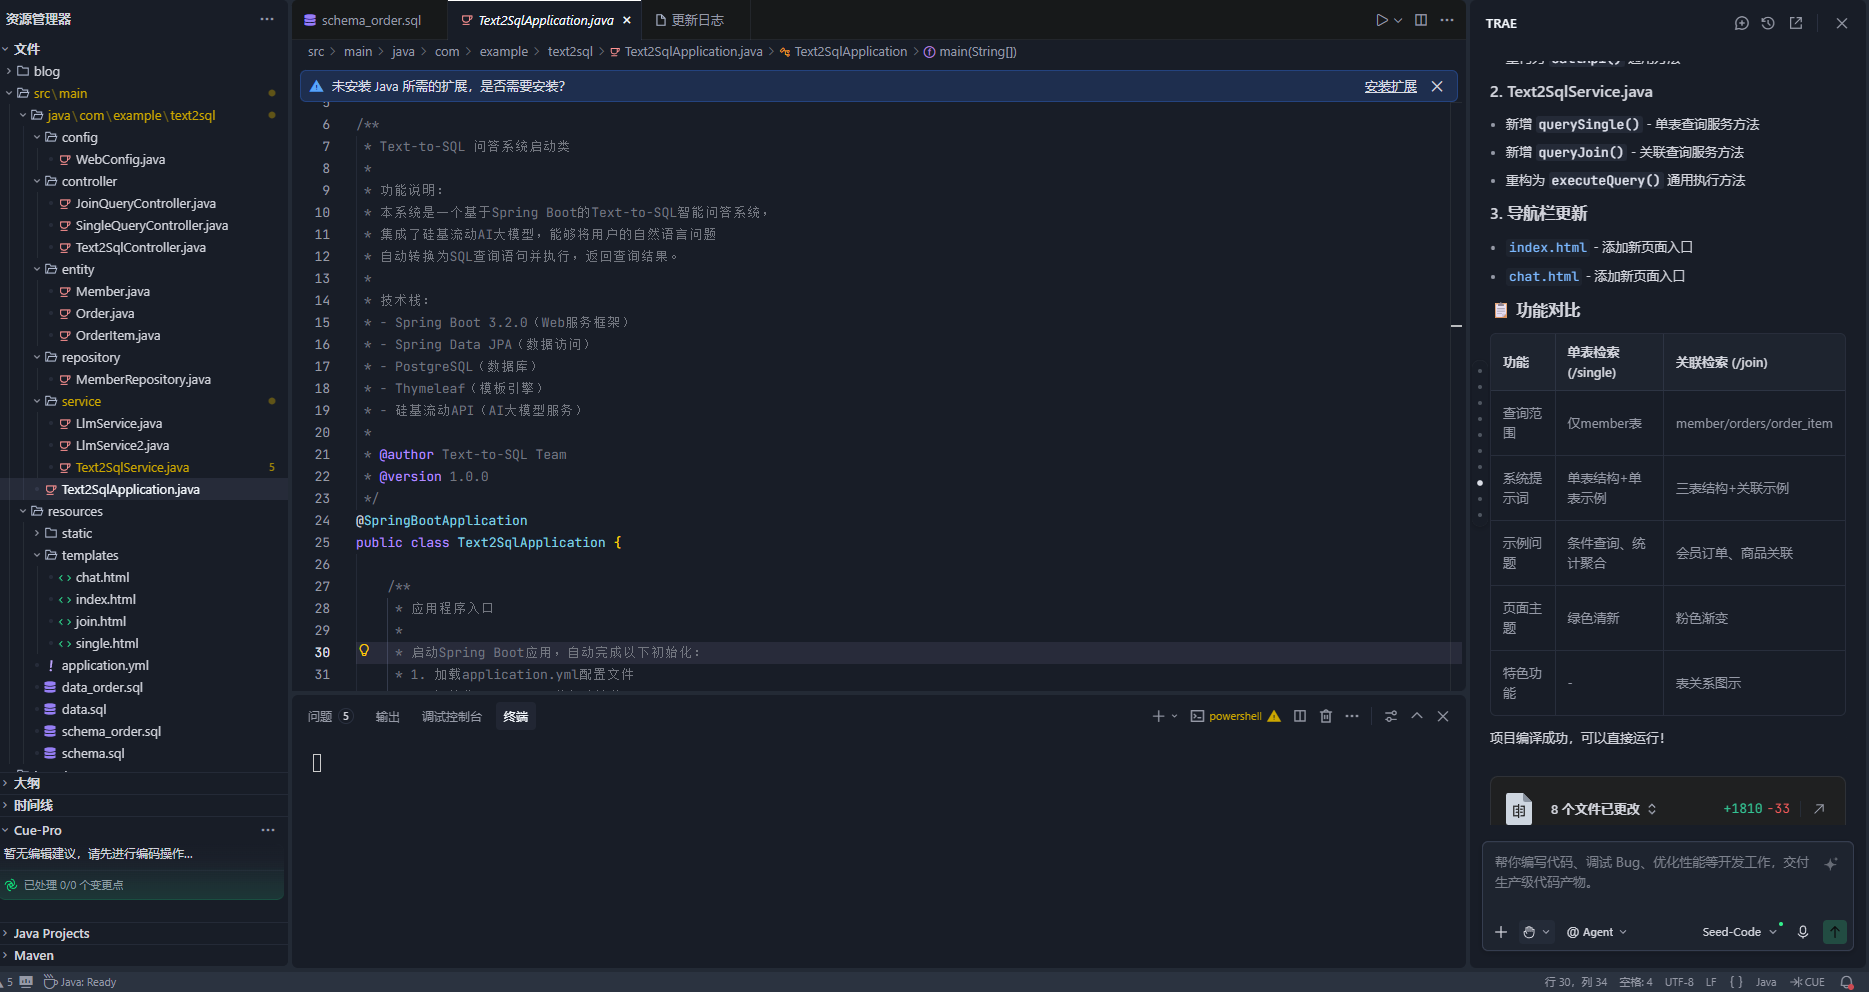Click inside the terminal area
This screenshot has width=1869, height=992.
(878, 850)
